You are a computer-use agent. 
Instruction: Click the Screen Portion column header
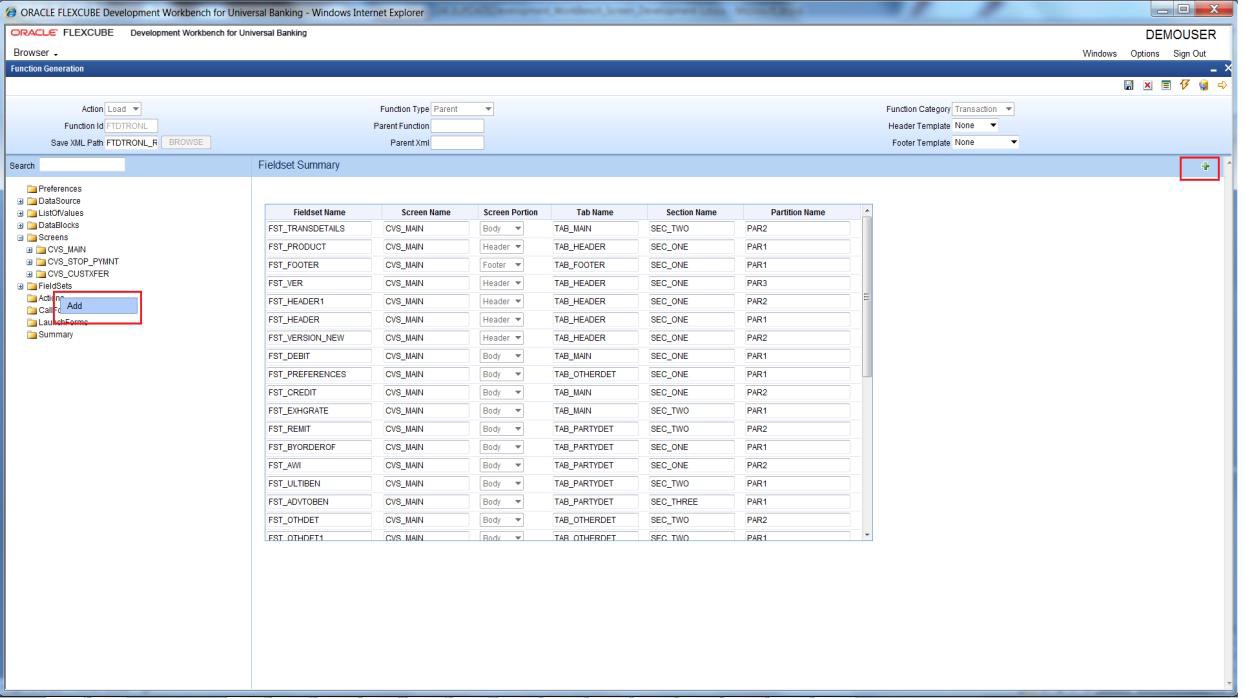[510, 212]
